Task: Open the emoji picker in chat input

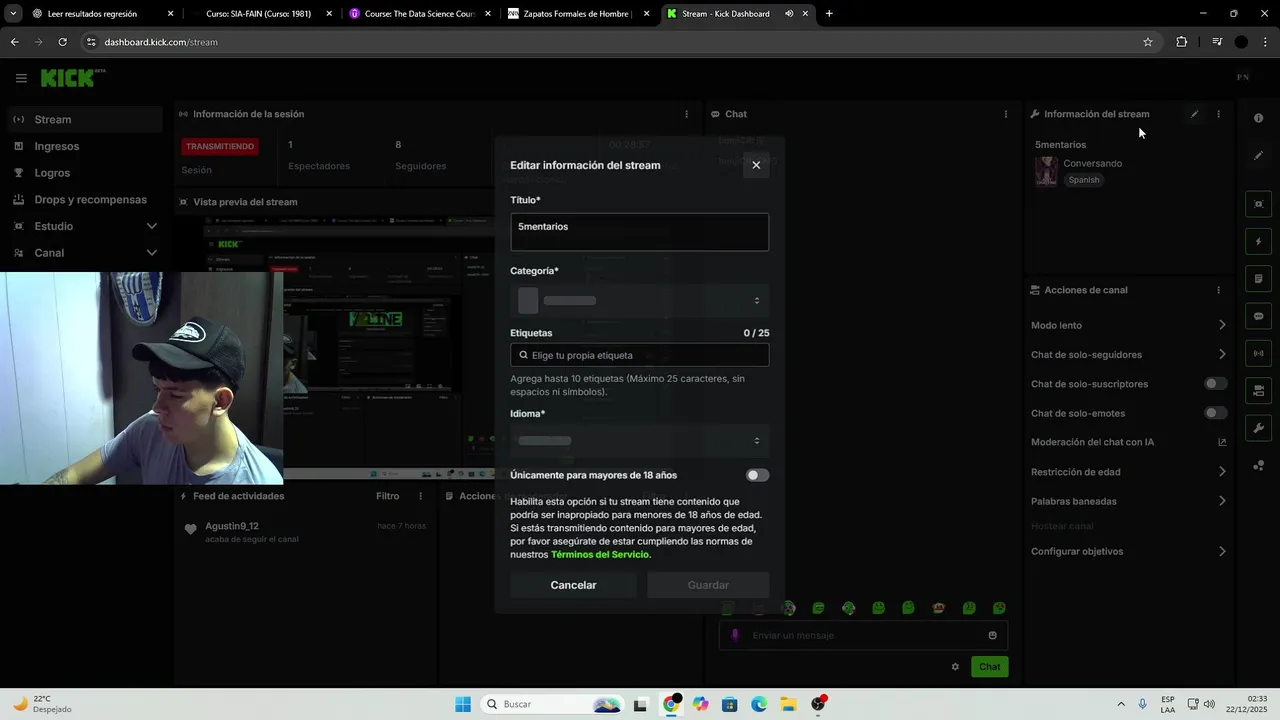Action: click(992, 635)
